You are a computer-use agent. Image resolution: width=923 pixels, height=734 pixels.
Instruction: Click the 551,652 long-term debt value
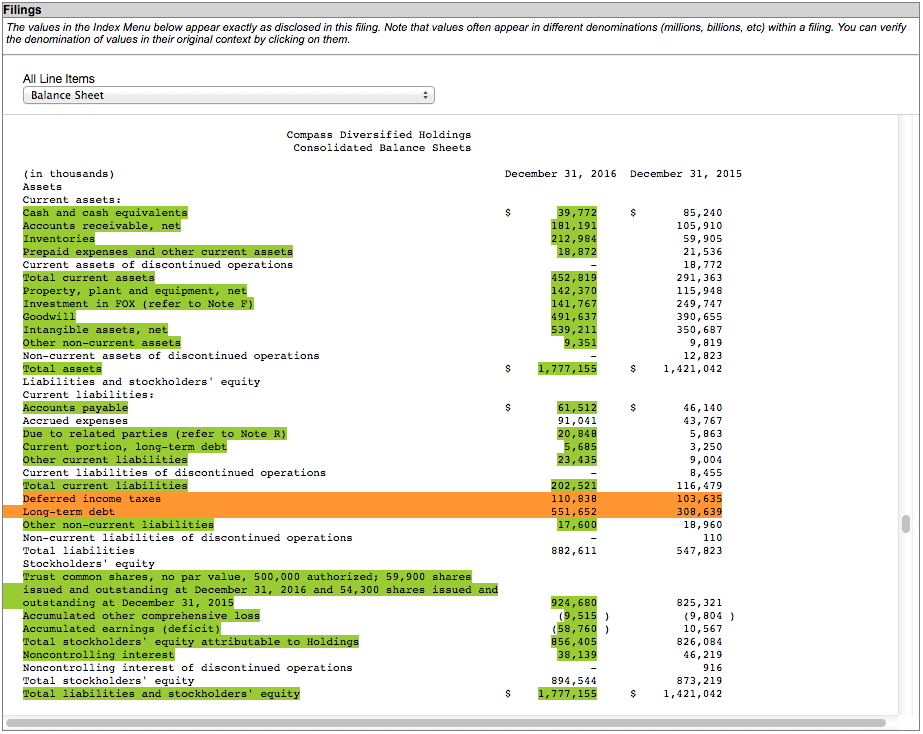[574, 512]
